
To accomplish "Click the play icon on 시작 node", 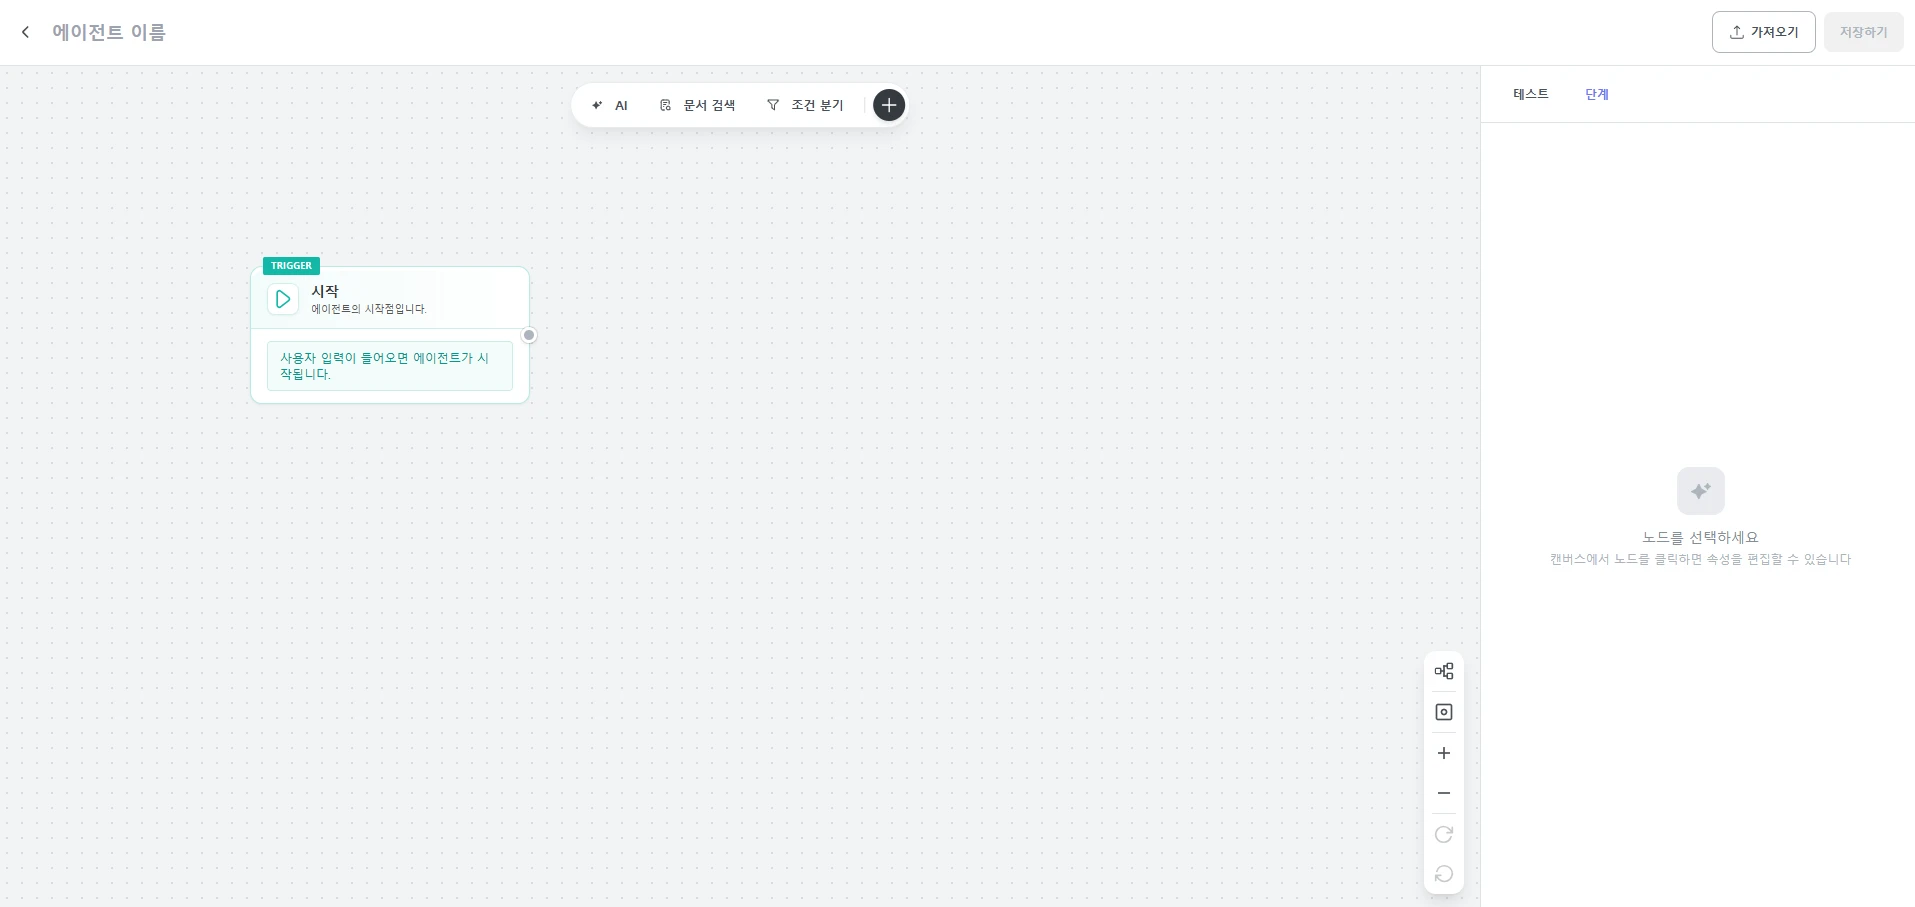I will [x=283, y=299].
